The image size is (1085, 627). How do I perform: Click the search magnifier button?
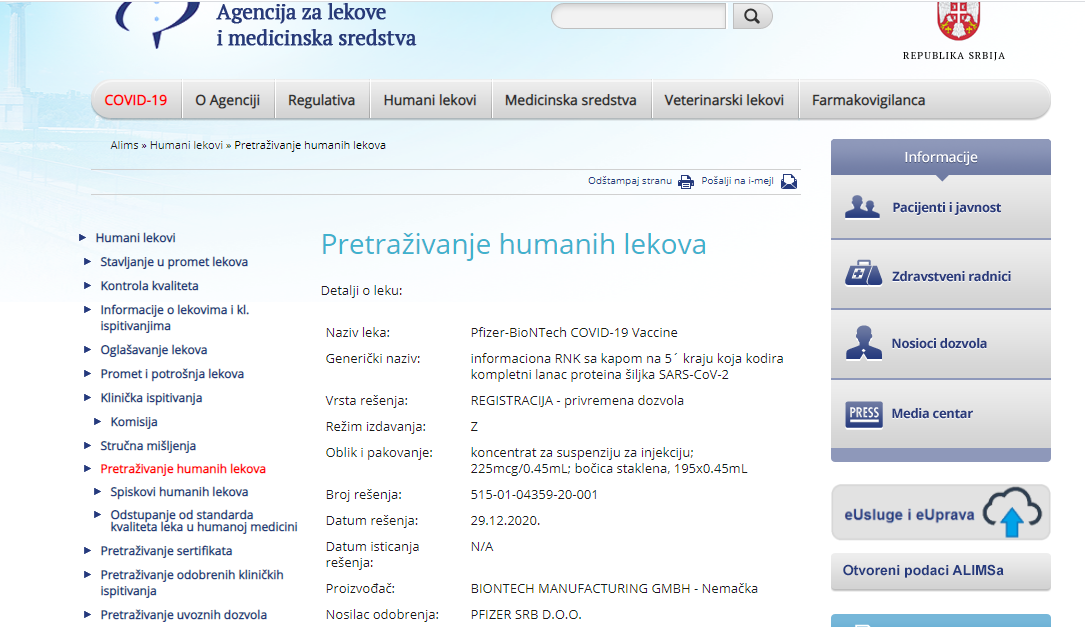tap(752, 16)
